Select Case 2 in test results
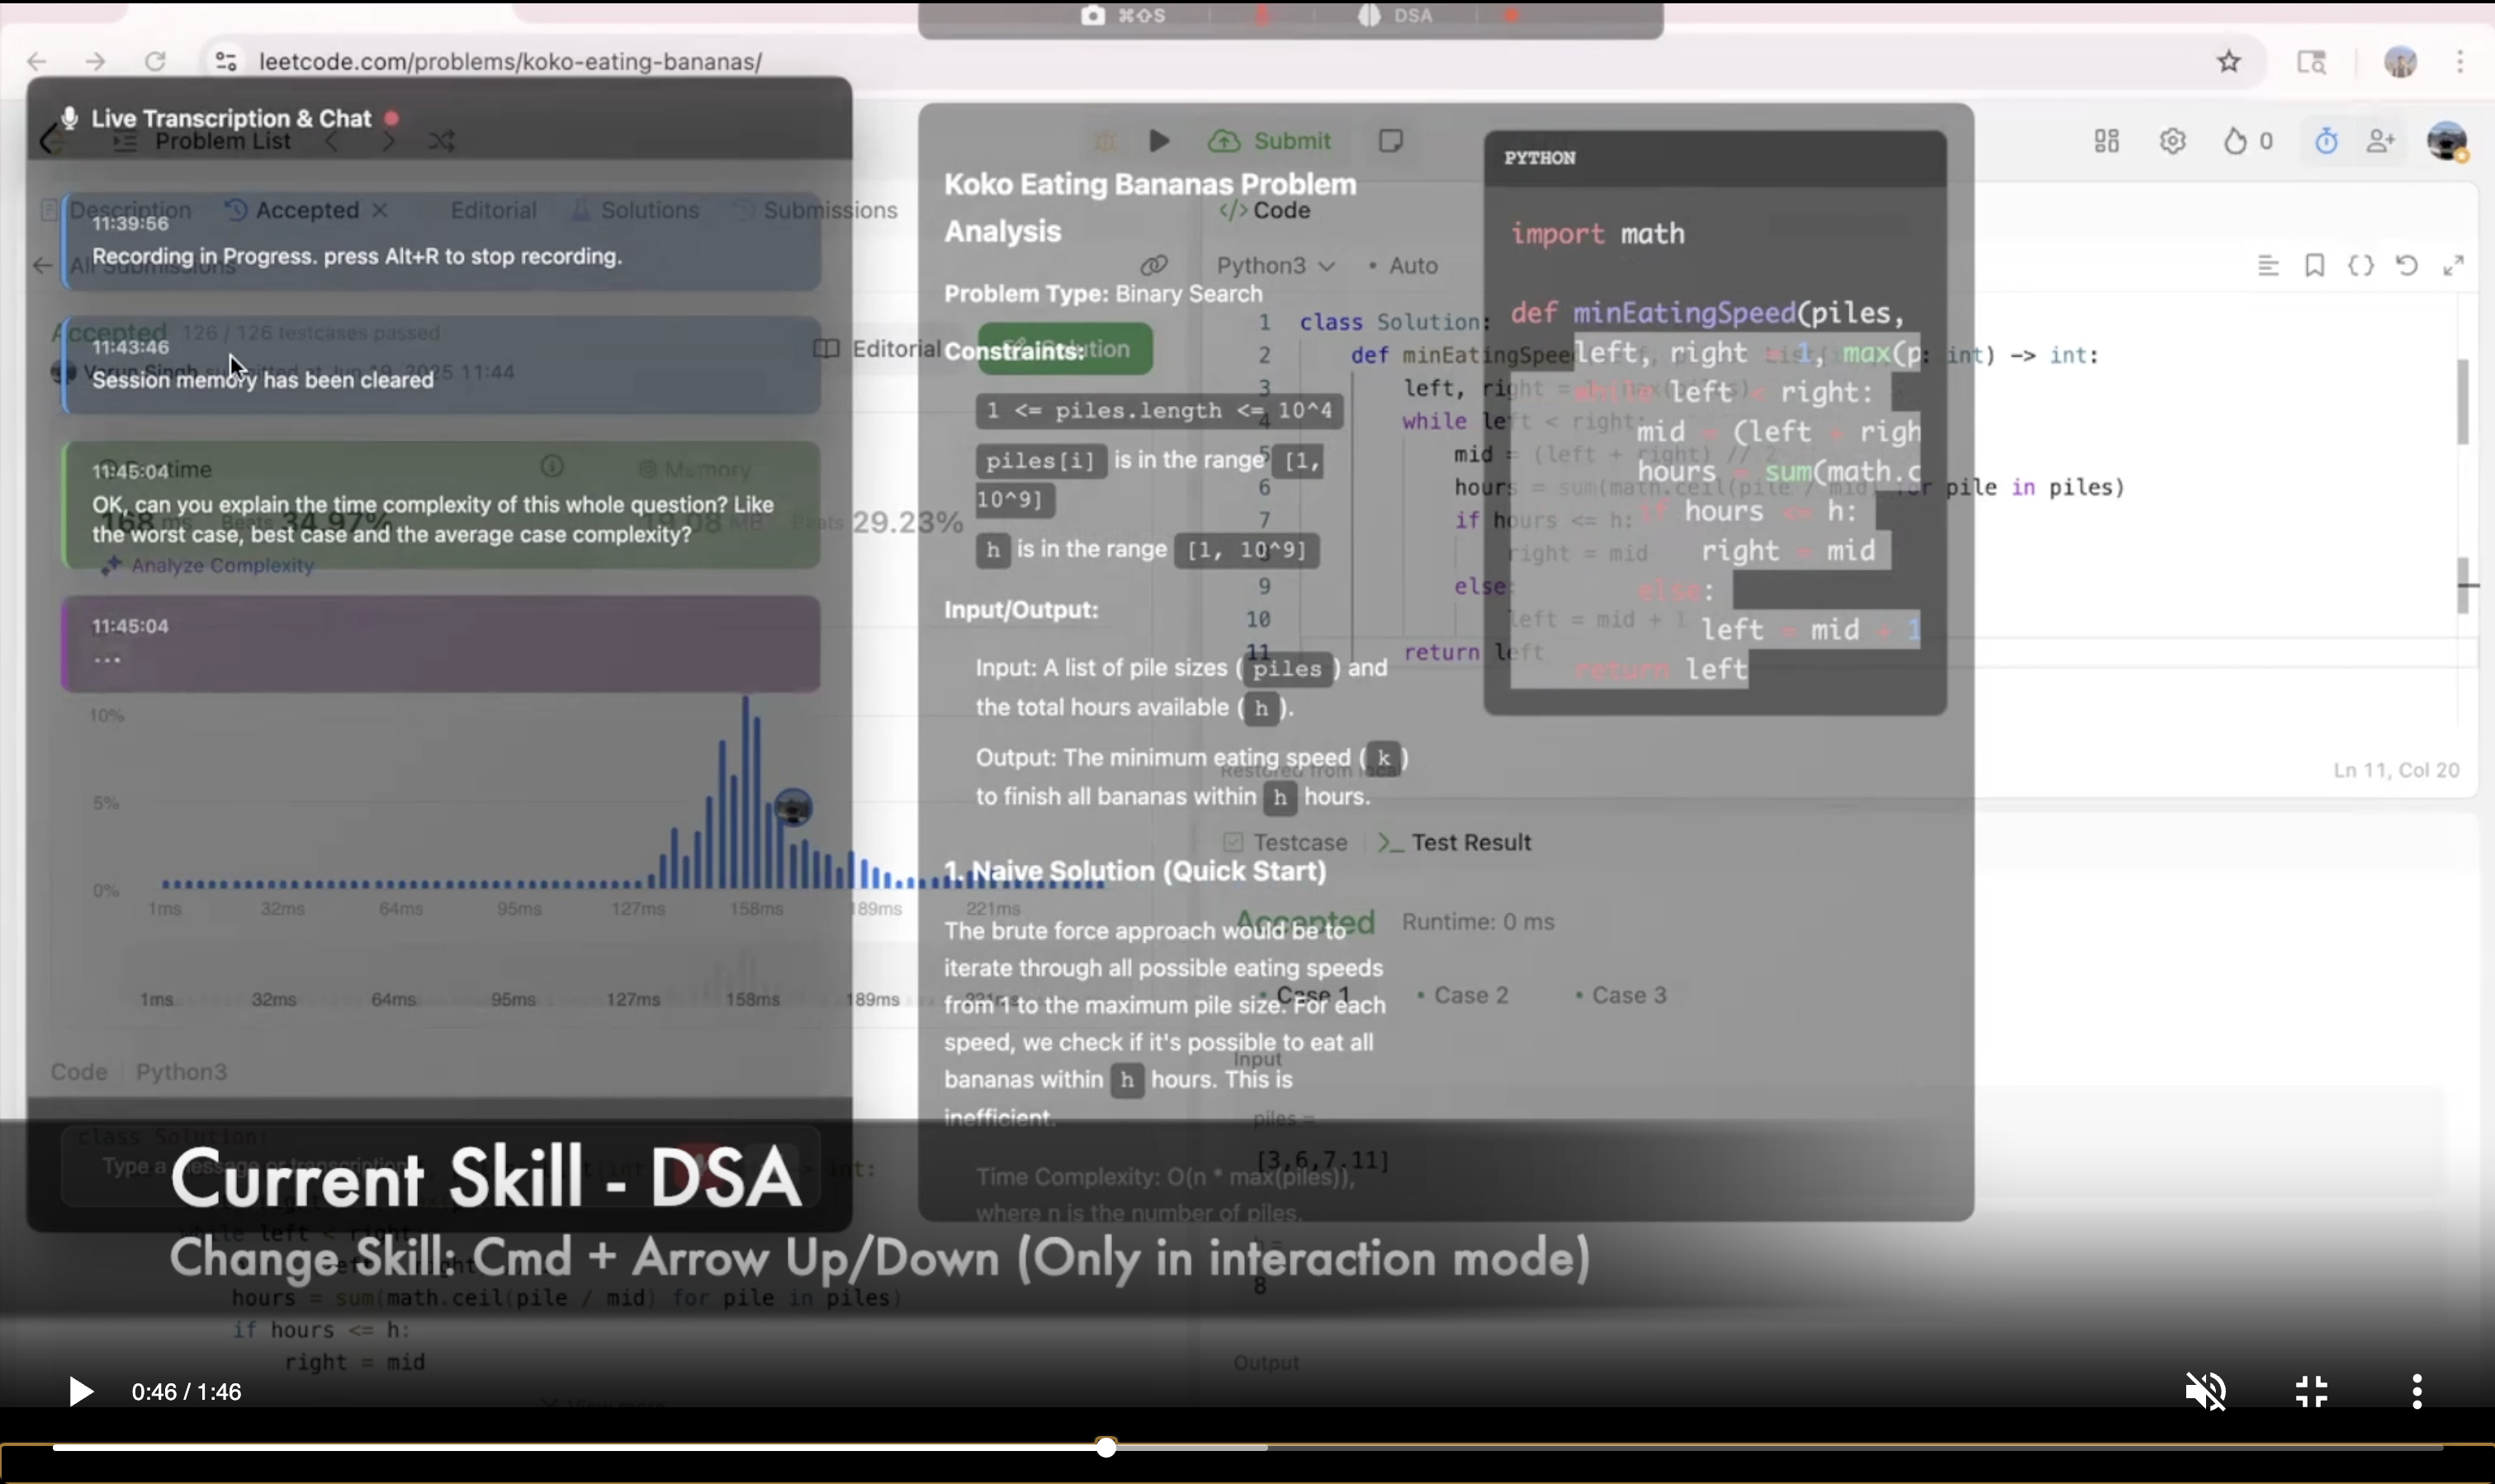This screenshot has width=2495, height=1484. click(1463, 996)
